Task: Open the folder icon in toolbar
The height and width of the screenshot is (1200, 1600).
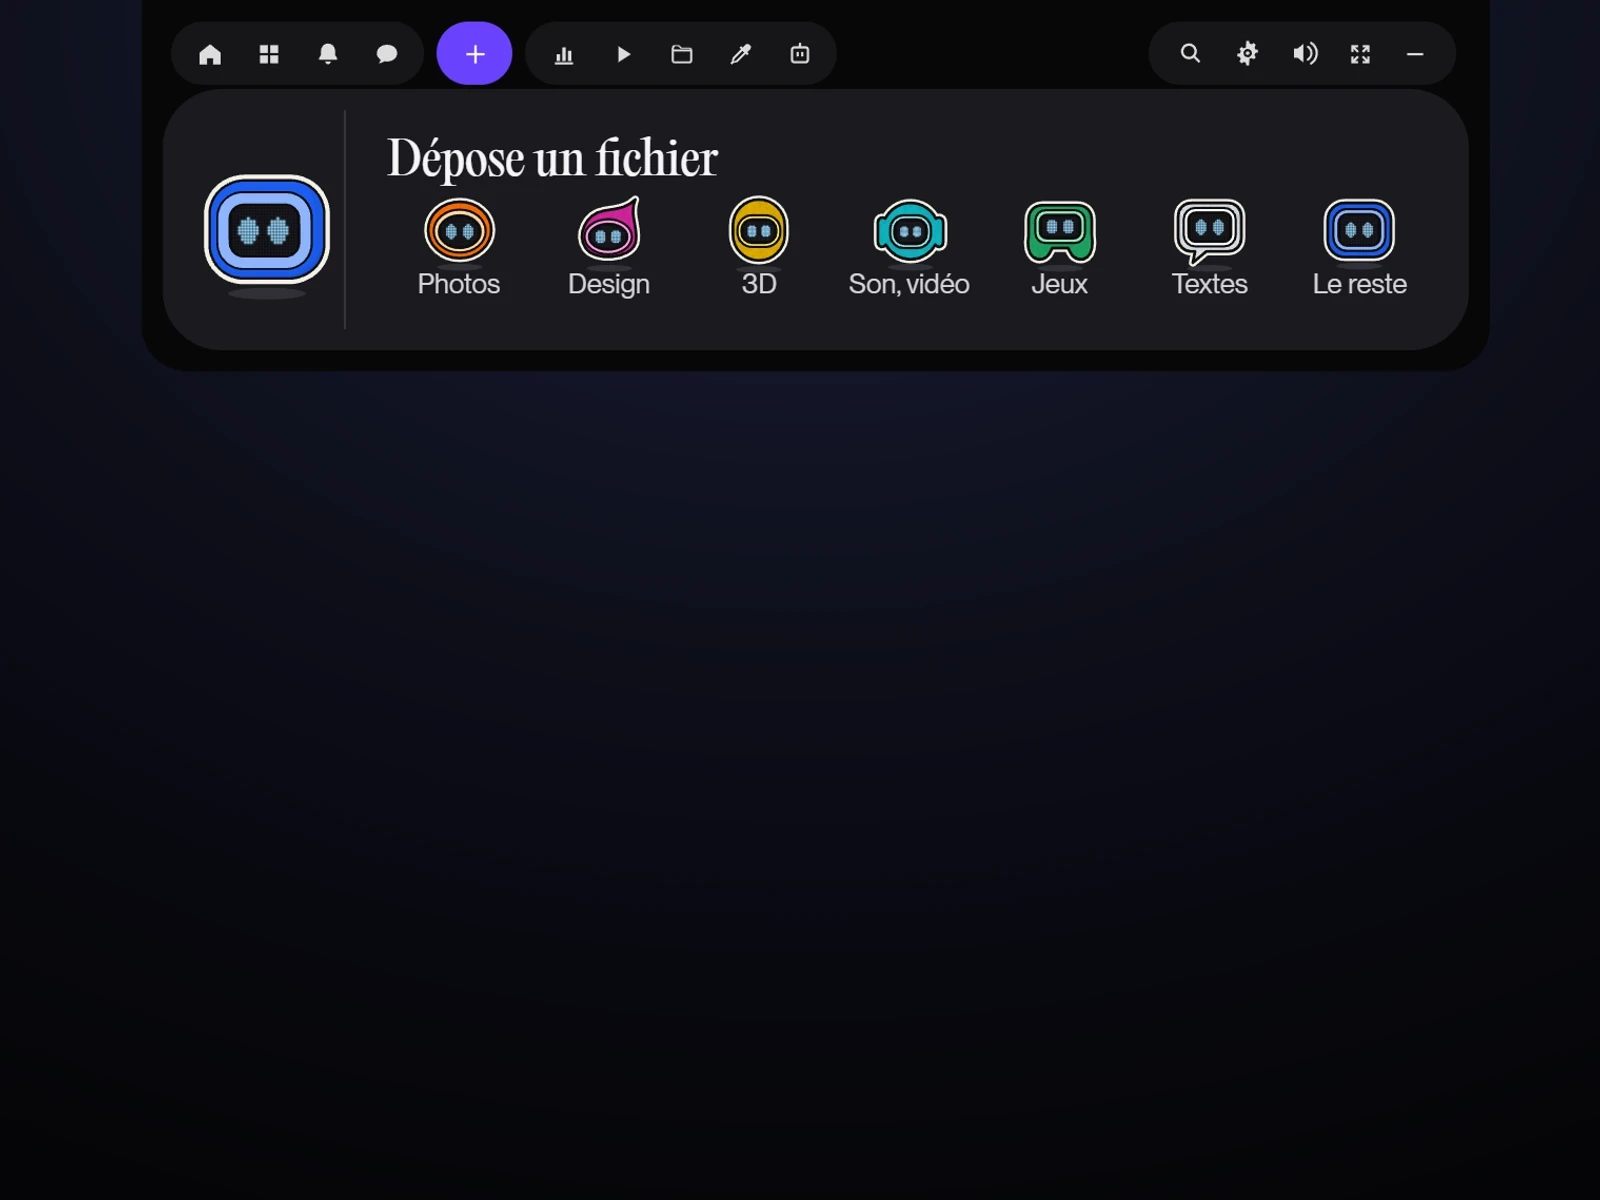Action: coord(682,54)
